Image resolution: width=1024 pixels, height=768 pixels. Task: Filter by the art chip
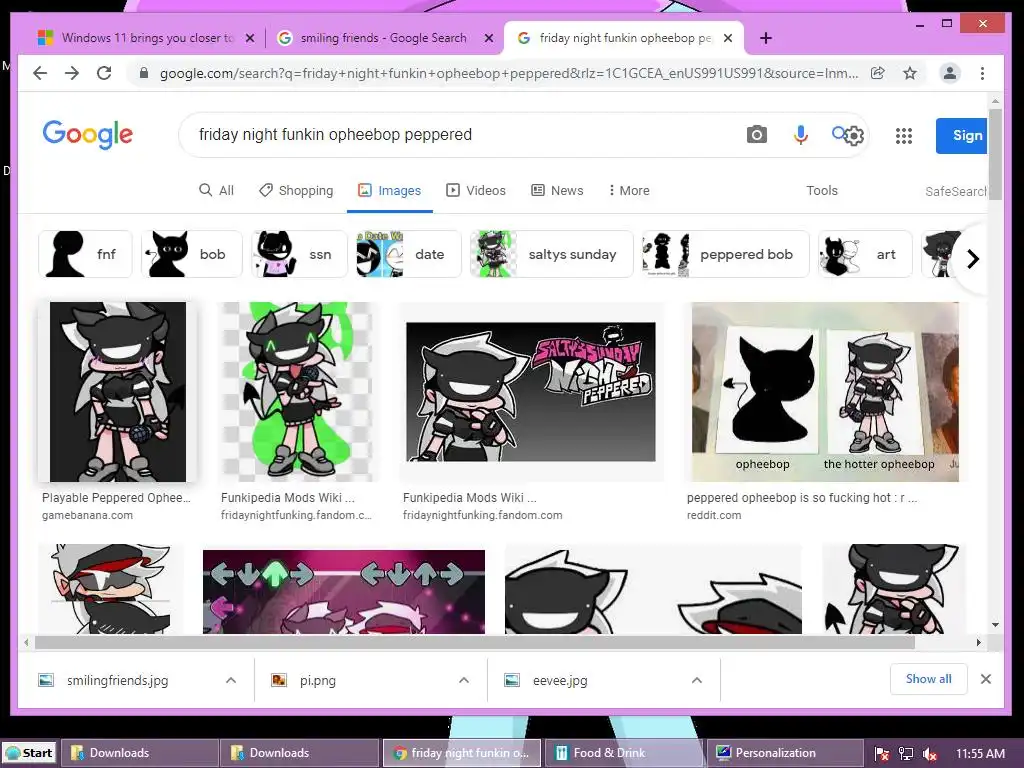865,254
